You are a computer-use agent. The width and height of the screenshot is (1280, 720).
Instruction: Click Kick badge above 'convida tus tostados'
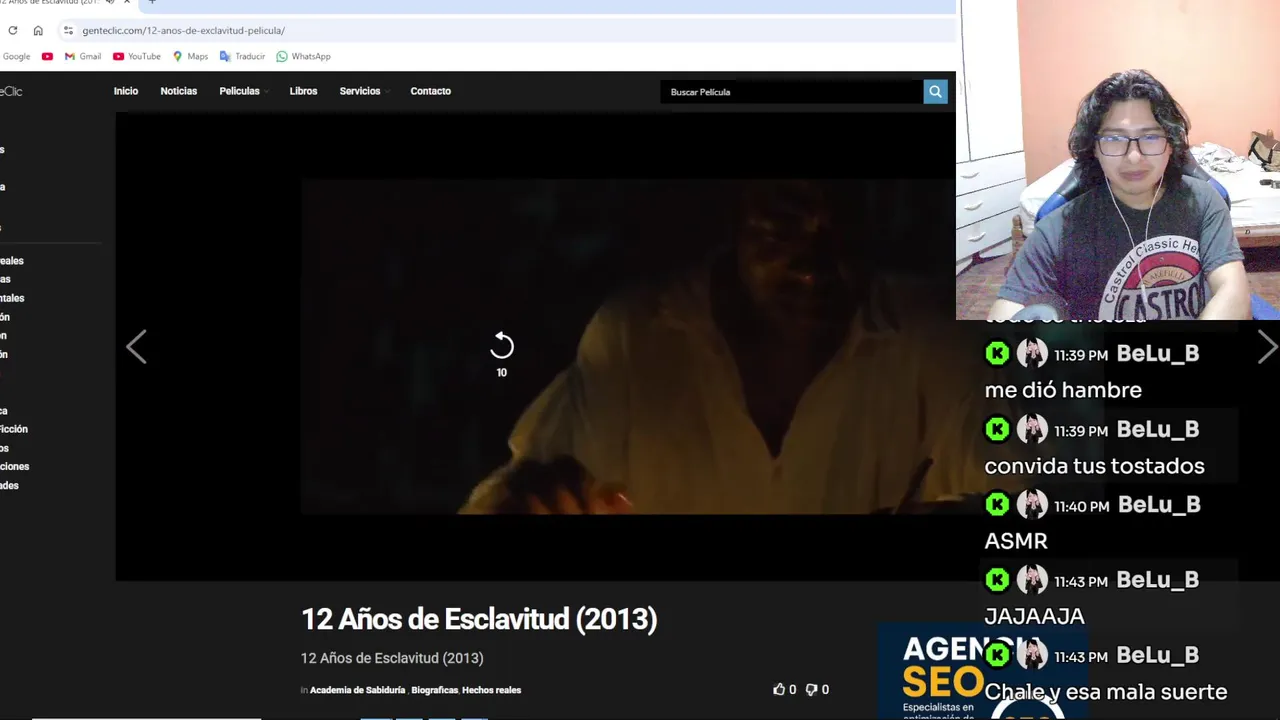tap(997, 429)
